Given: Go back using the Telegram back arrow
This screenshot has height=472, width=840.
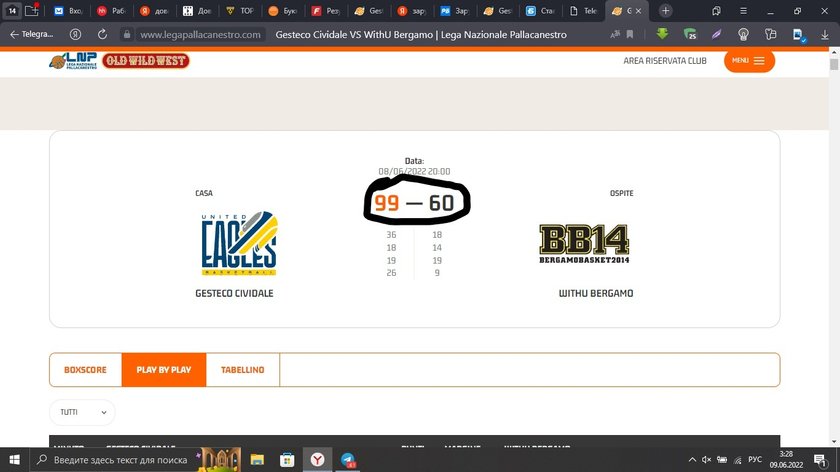Looking at the screenshot, I should coord(14,34).
